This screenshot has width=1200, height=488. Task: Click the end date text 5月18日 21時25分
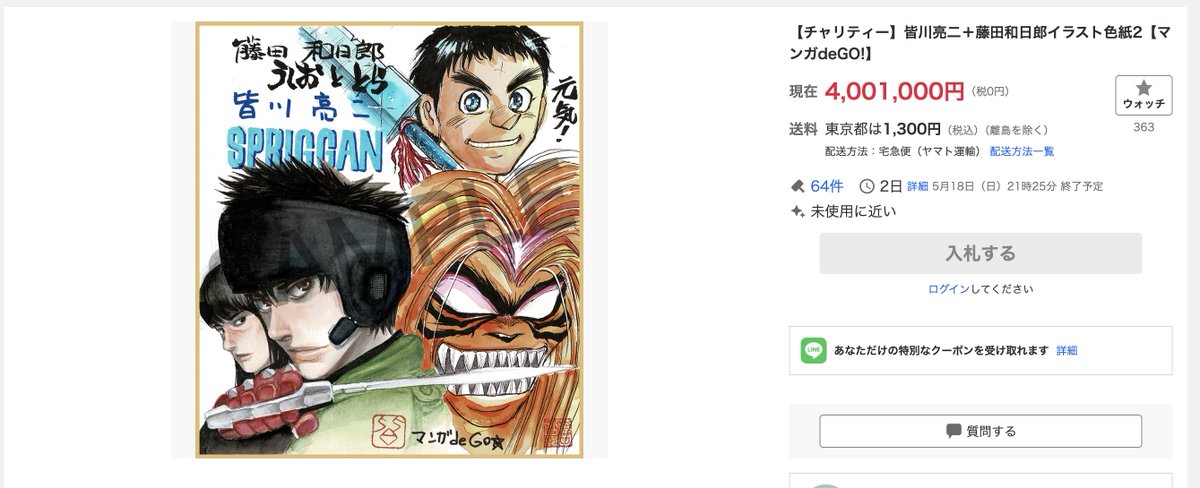pos(1018,187)
